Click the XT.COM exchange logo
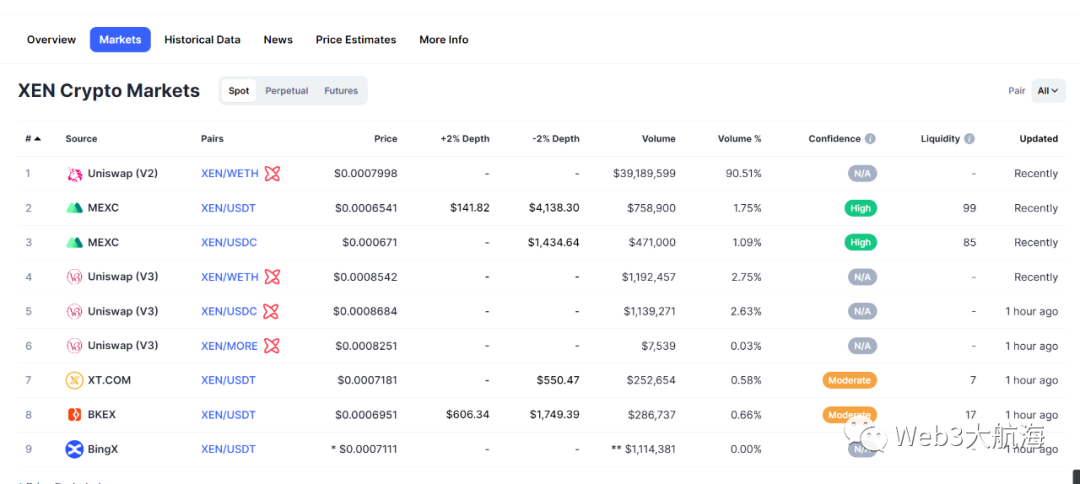 74,380
